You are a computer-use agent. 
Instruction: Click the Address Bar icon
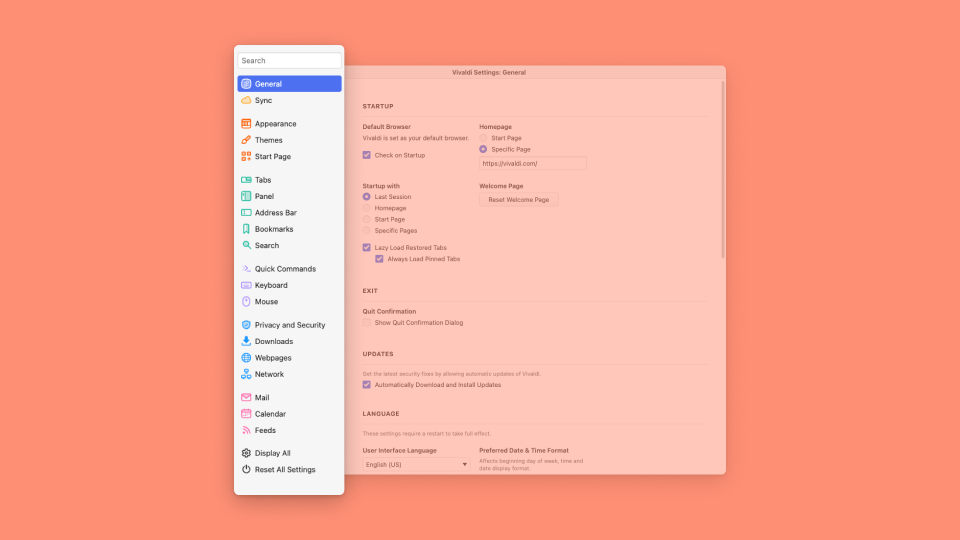246,213
